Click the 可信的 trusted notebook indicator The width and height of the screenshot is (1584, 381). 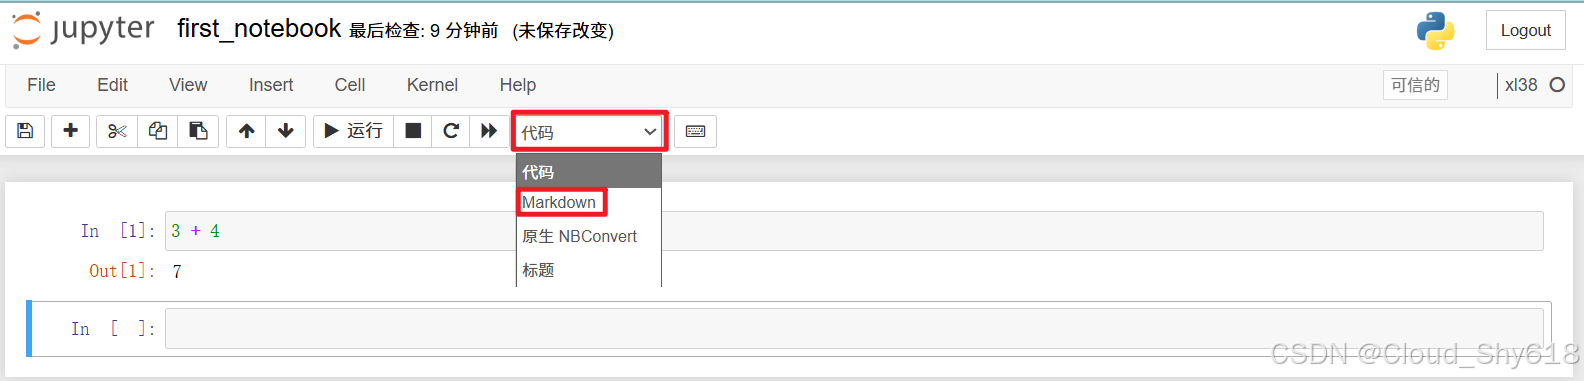(x=1415, y=85)
